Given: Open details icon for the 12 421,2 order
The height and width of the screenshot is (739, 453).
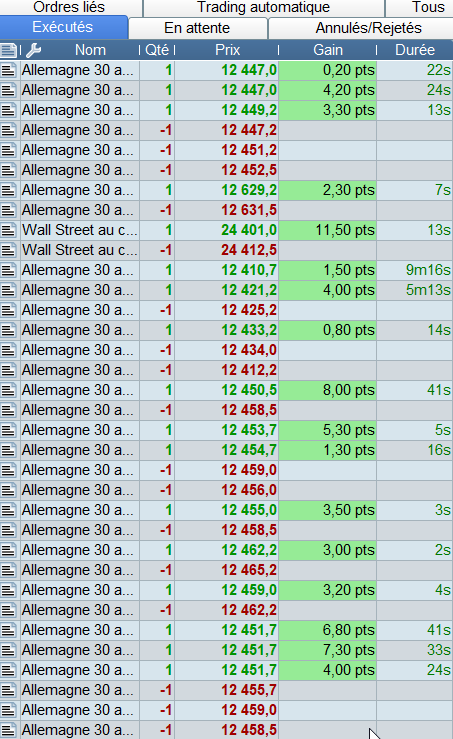Looking at the screenshot, I should [8, 290].
